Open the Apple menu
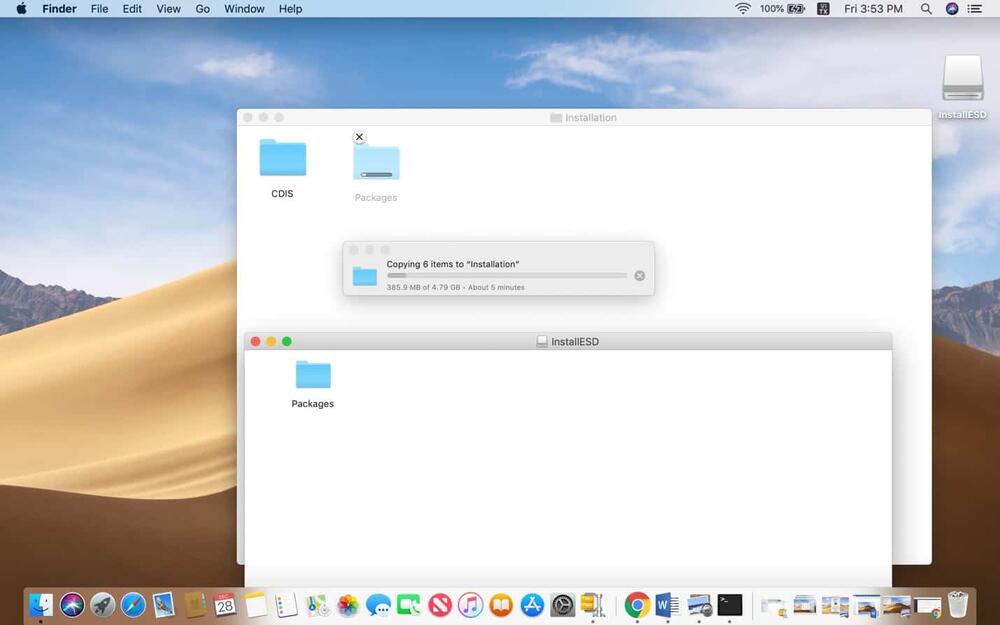 tap(21, 9)
